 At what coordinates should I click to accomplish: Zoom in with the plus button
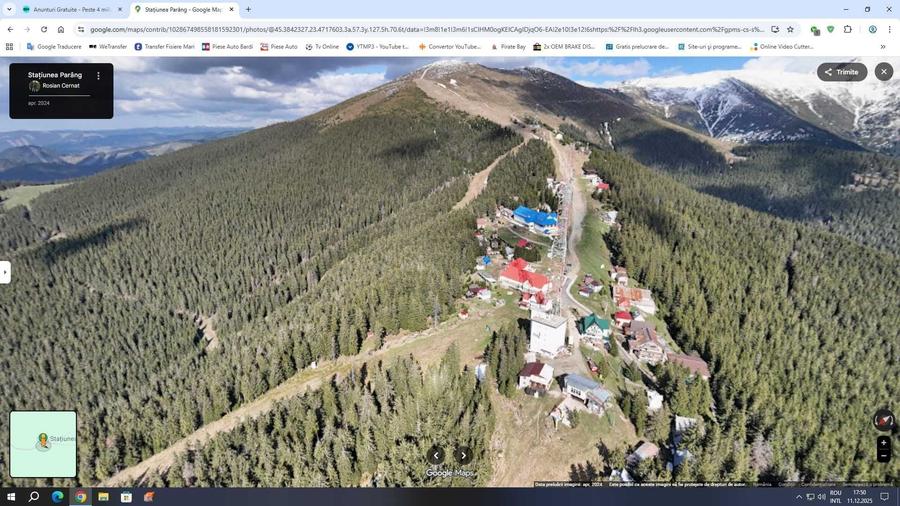[x=883, y=443]
